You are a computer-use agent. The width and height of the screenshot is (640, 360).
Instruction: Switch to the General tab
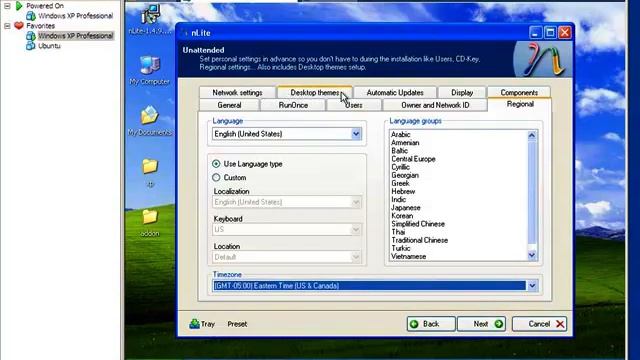[x=229, y=105]
